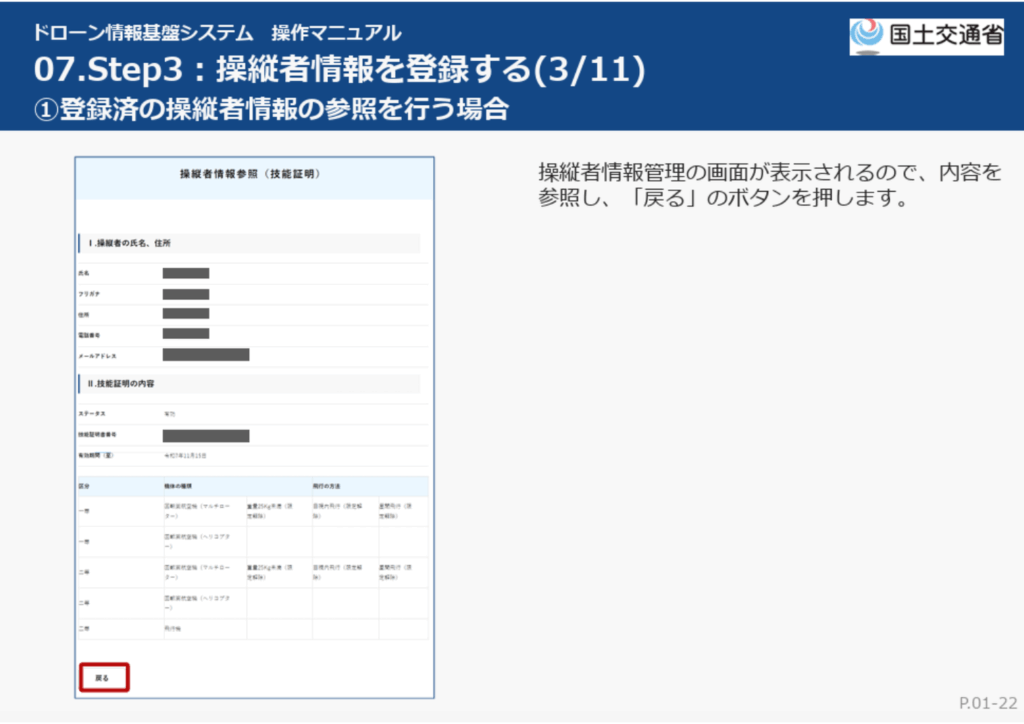Click the 機体の種類 column header

[176, 486]
